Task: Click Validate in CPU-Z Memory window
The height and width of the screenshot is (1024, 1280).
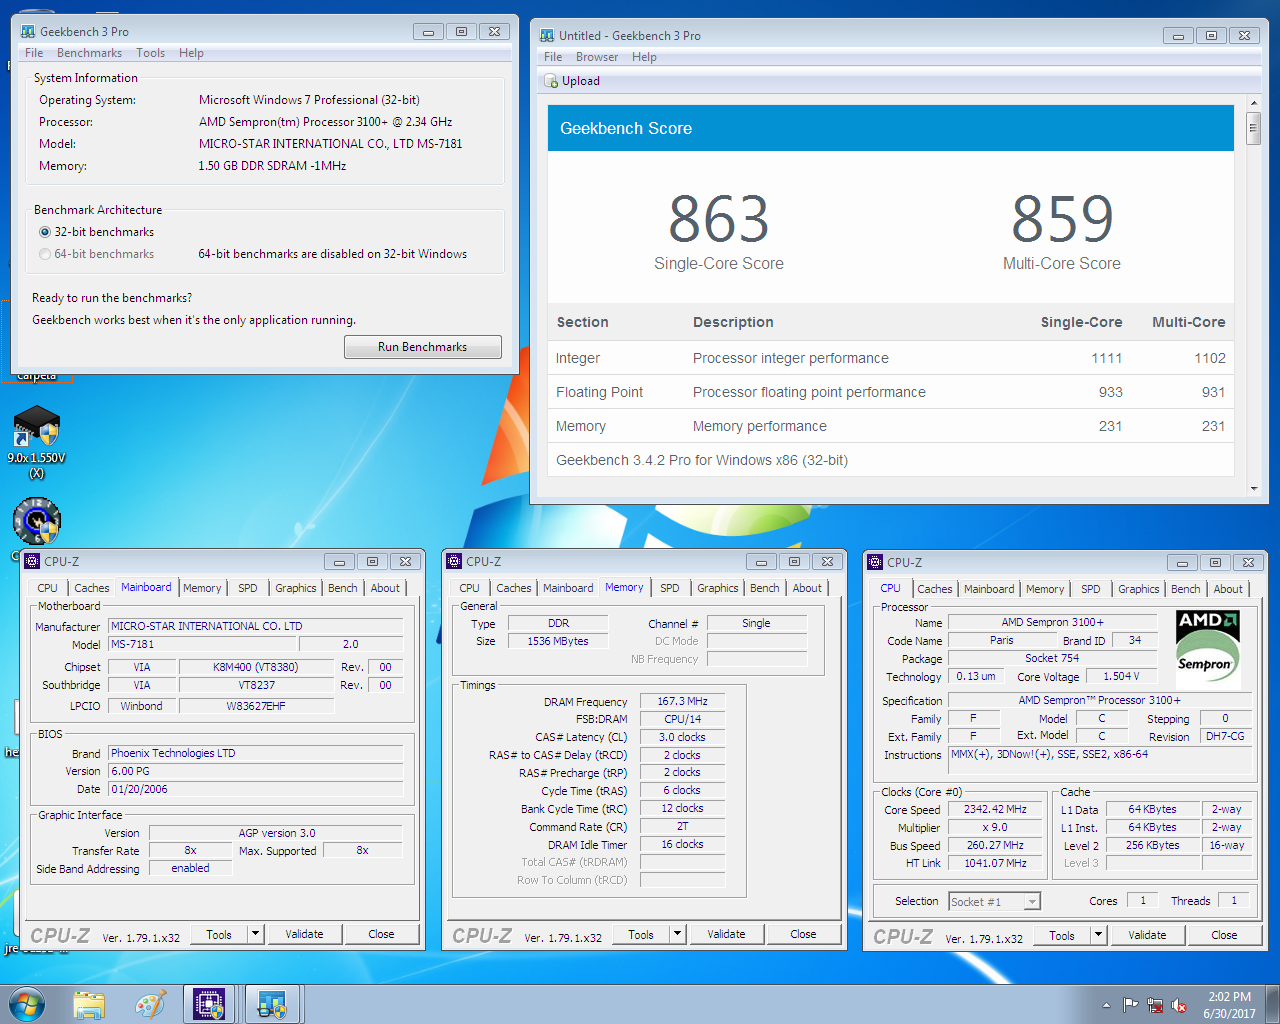Action: pos(726,934)
